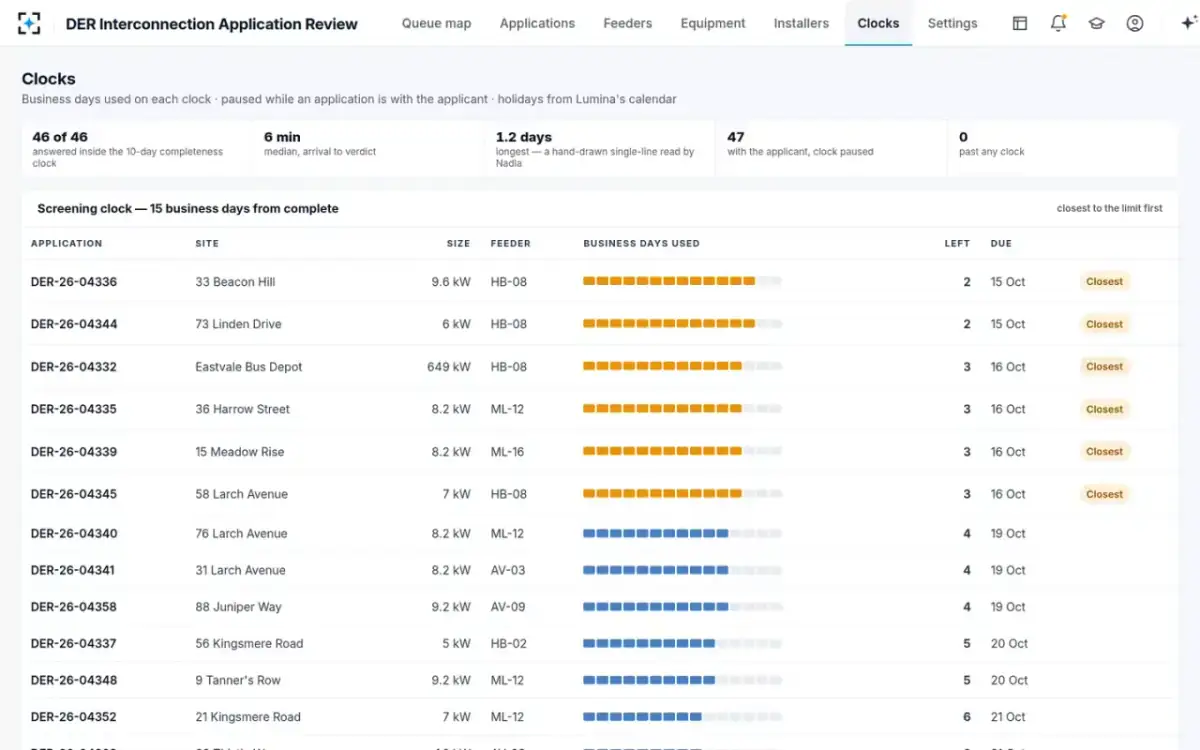Open the layout panel icon

1020,23
